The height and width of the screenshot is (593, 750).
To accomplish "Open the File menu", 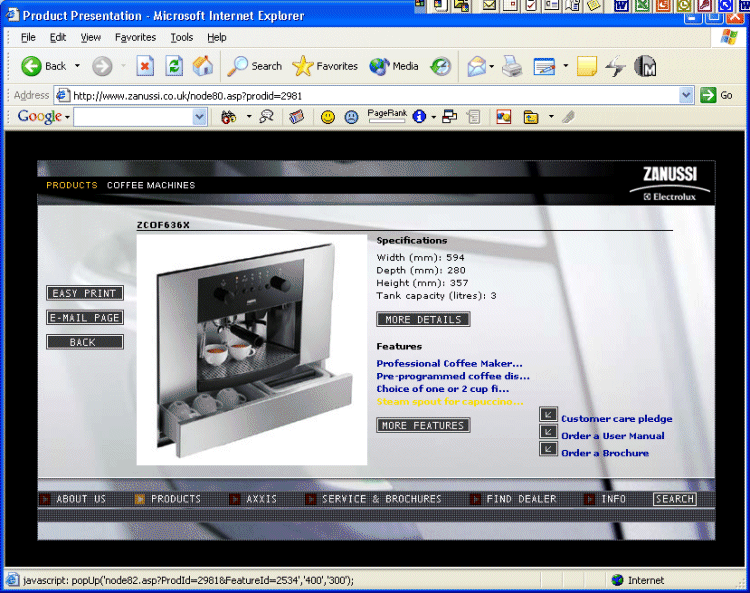I will pyautogui.click(x=28, y=37).
